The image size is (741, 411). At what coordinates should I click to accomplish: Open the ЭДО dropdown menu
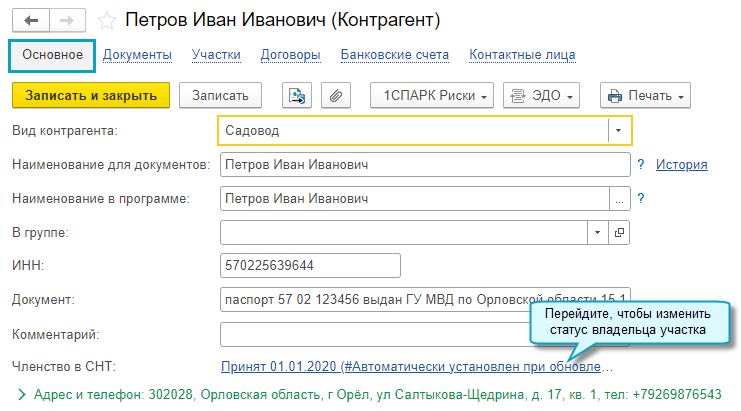pyautogui.click(x=542, y=95)
